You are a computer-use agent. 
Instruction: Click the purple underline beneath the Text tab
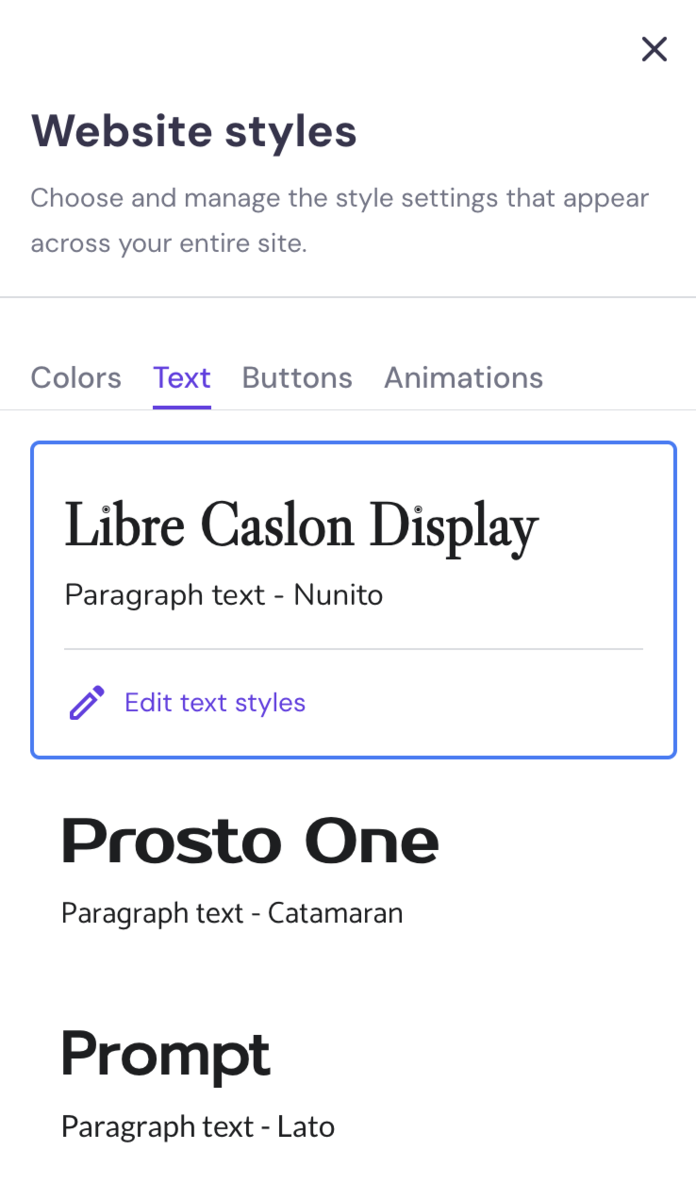pyautogui.click(x=182, y=407)
